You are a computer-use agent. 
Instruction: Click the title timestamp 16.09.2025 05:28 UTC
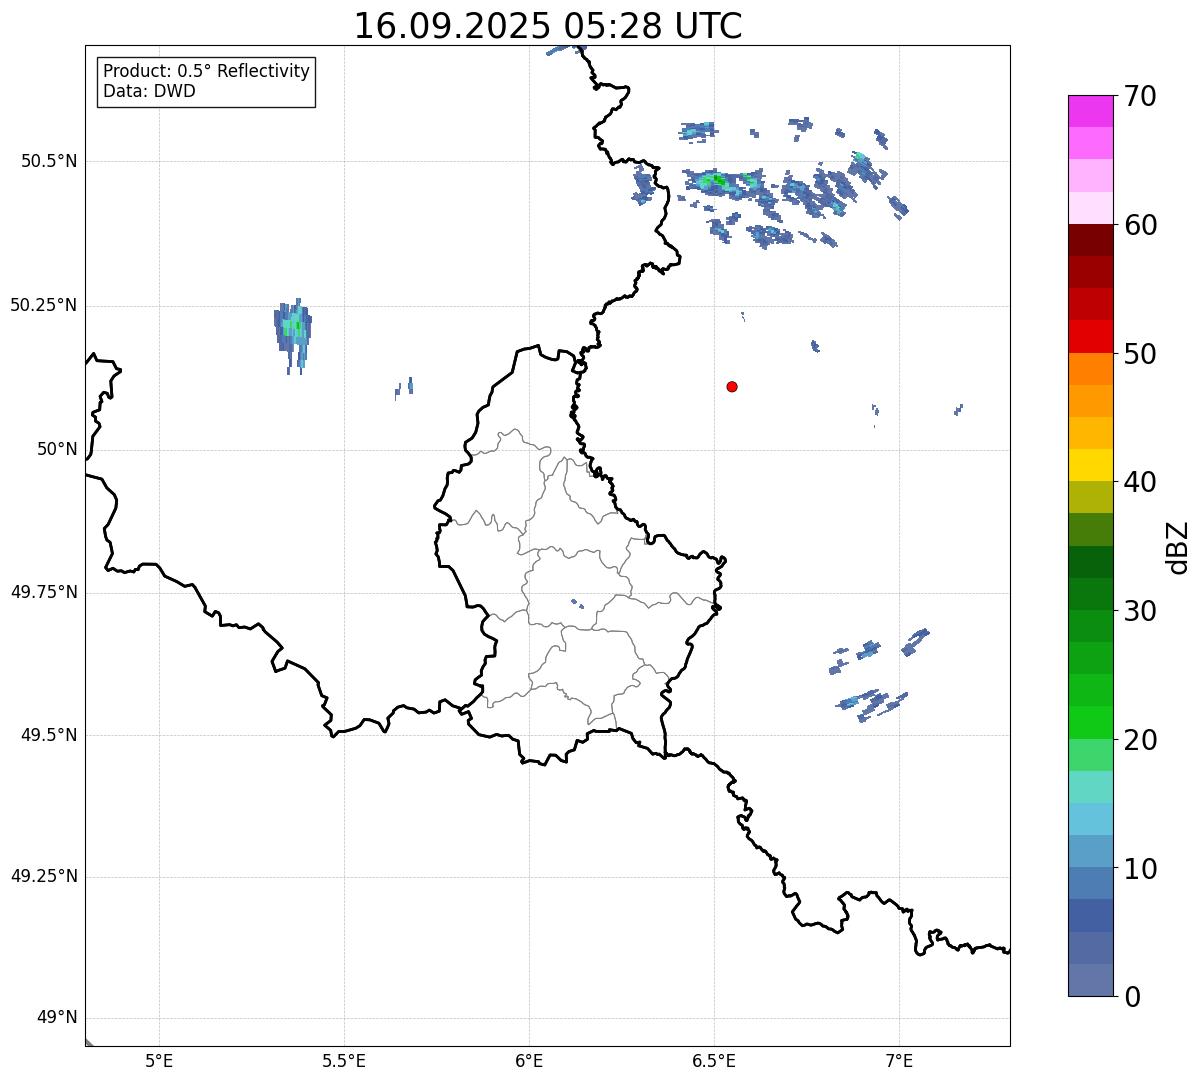548,26
